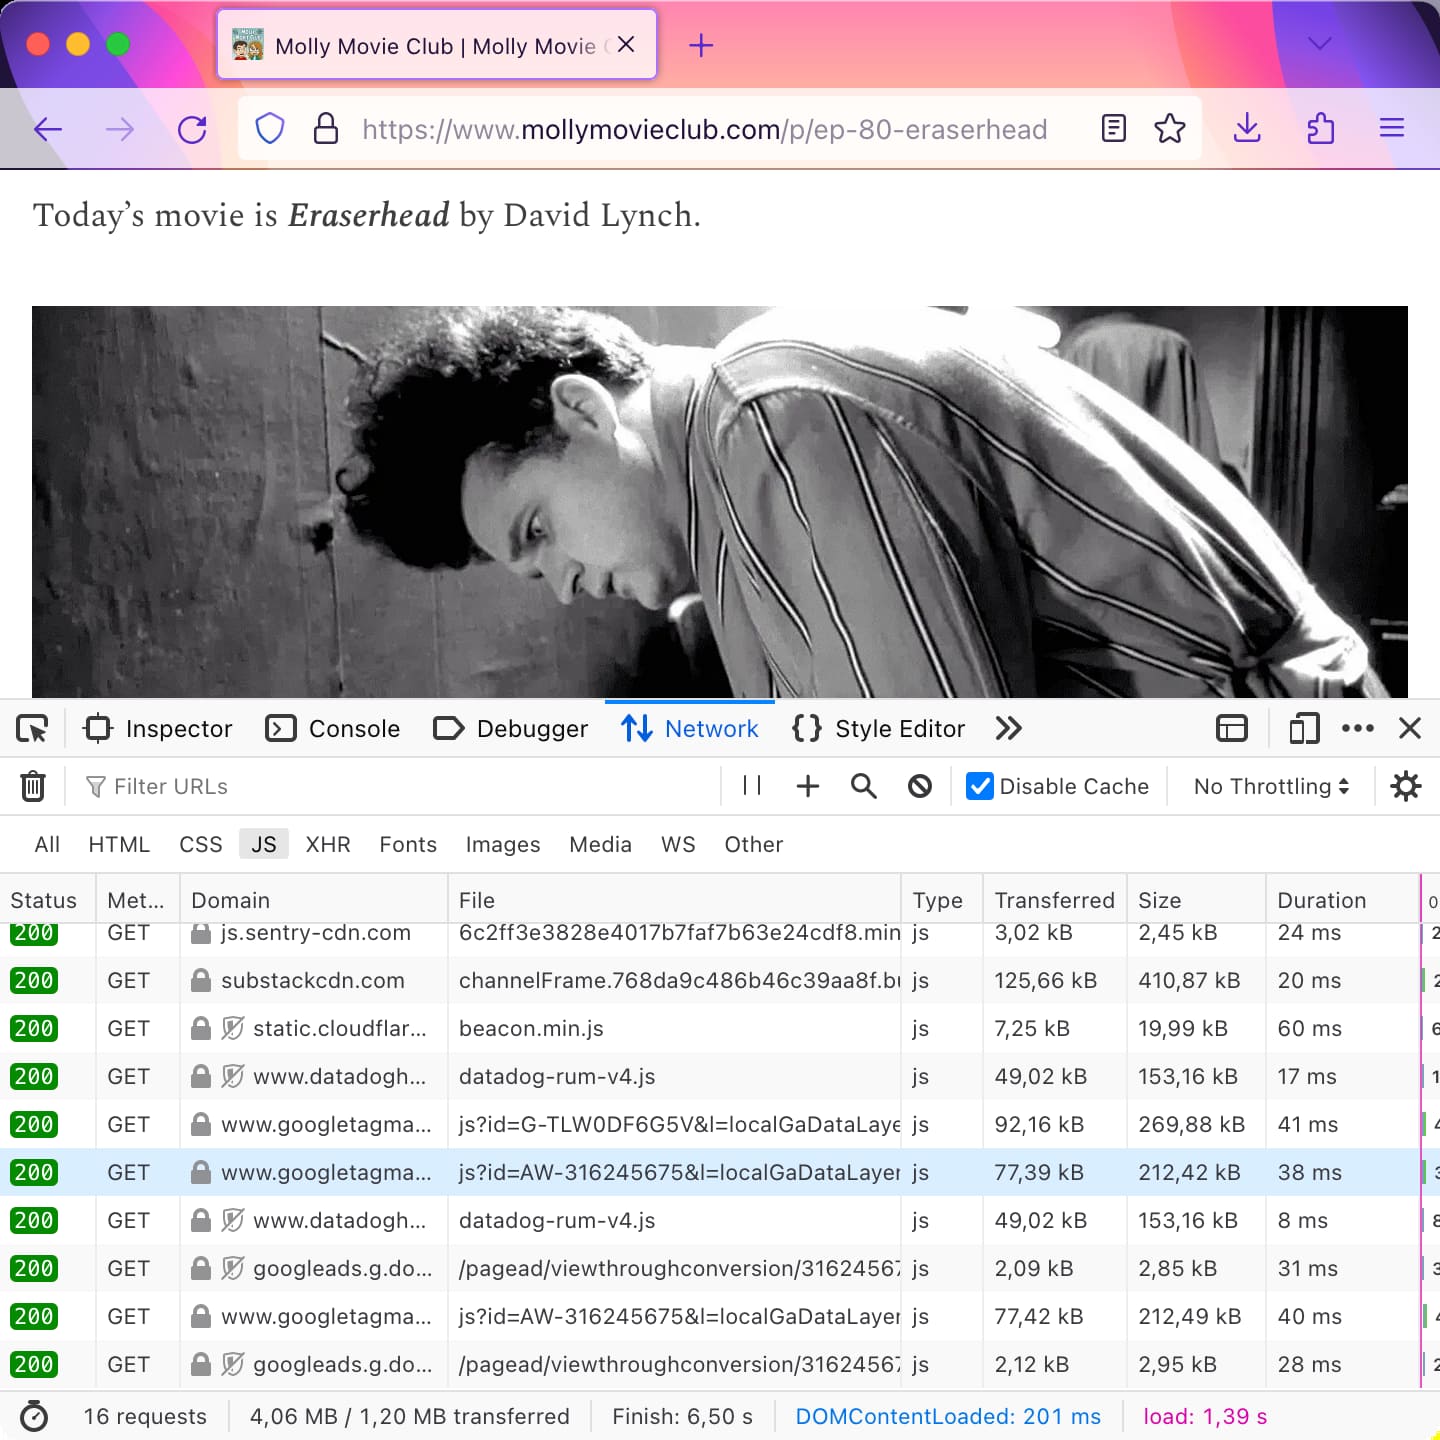
Task: Clear all network requests with trash icon
Action: (x=33, y=786)
